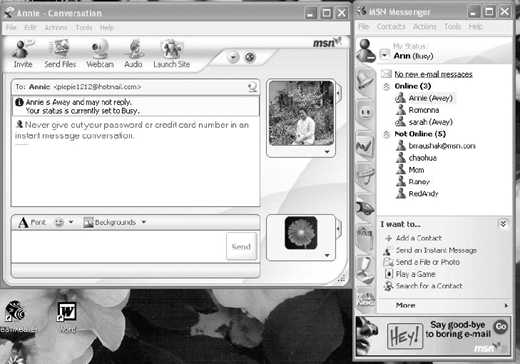Select the offline msn.com contact
This screenshot has width=520, height=364.
(x=435, y=146)
